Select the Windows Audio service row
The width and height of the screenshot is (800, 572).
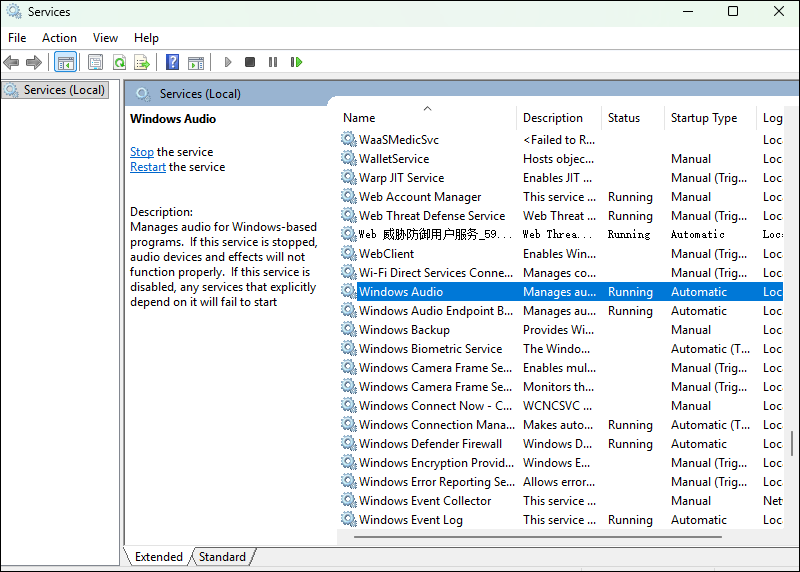561,291
